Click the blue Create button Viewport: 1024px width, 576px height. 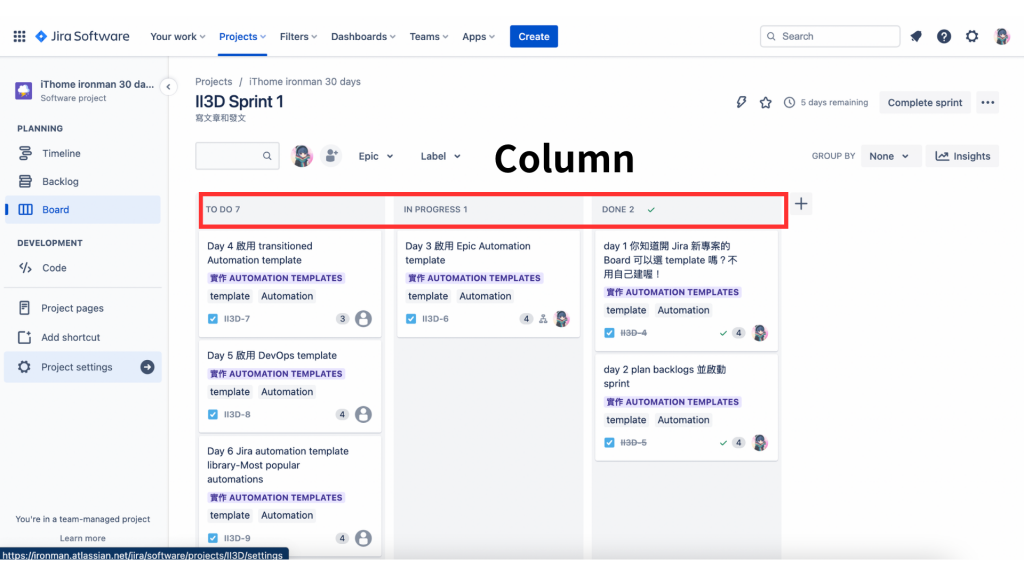click(x=534, y=37)
